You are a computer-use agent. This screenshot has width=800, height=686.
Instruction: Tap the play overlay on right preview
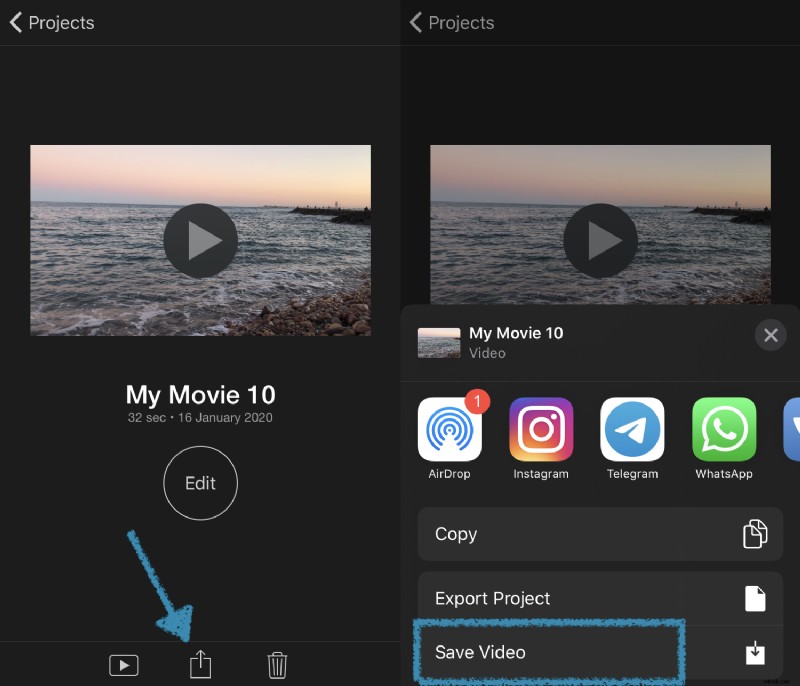(x=600, y=240)
